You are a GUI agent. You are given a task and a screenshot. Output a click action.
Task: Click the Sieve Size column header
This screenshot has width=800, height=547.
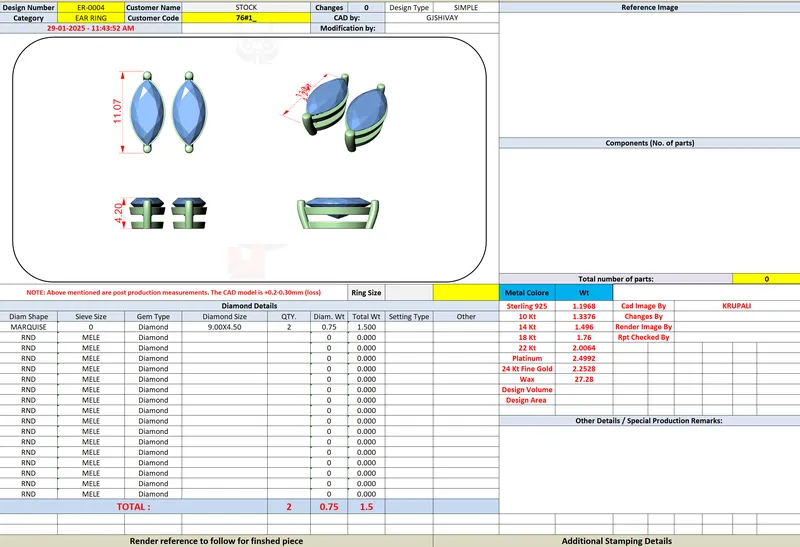click(x=91, y=316)
